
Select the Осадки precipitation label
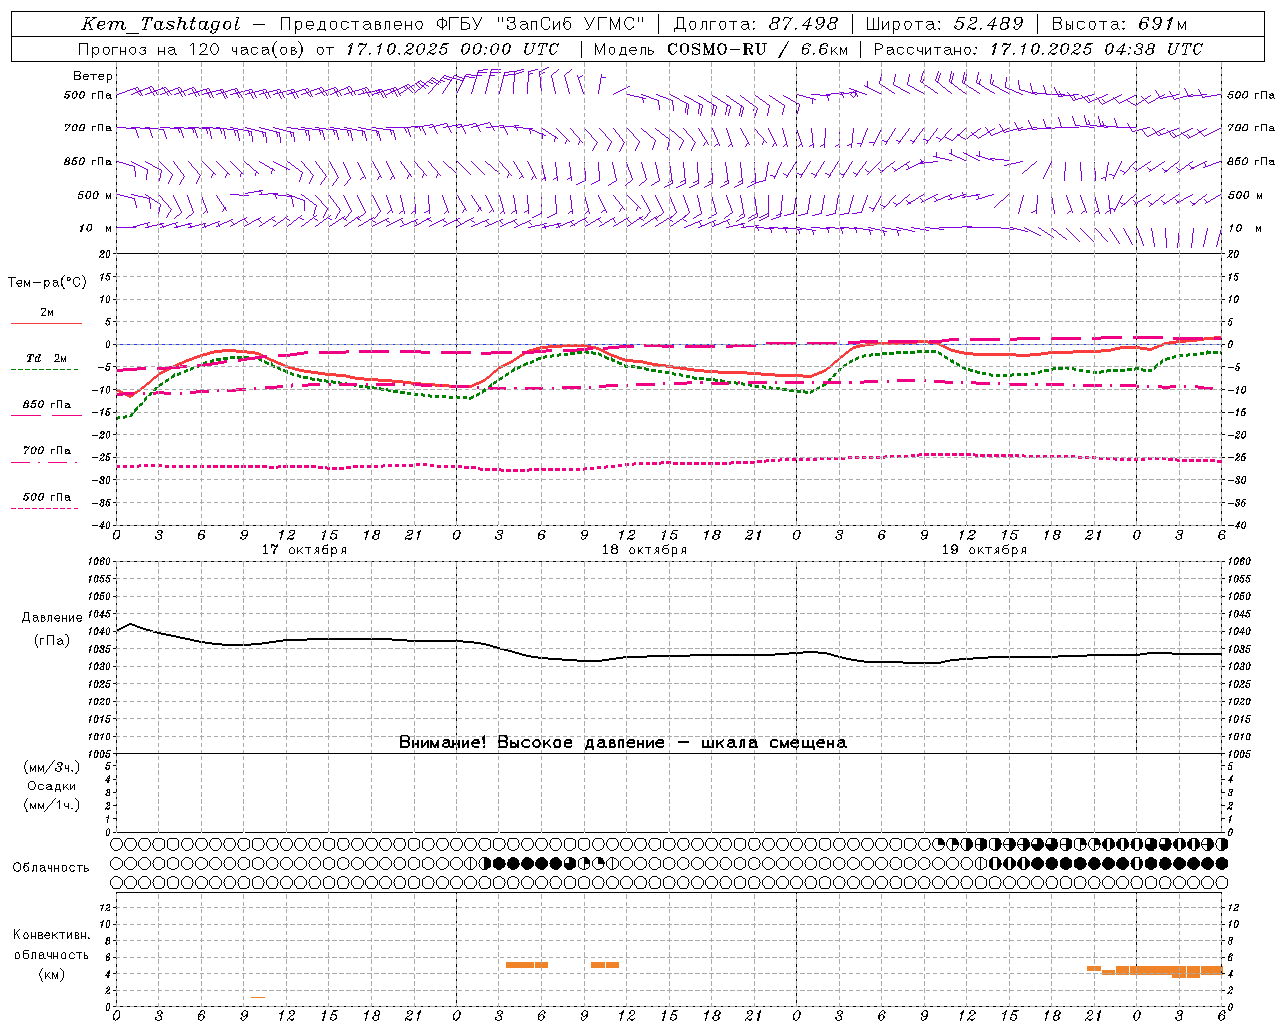tap(52, 787)
